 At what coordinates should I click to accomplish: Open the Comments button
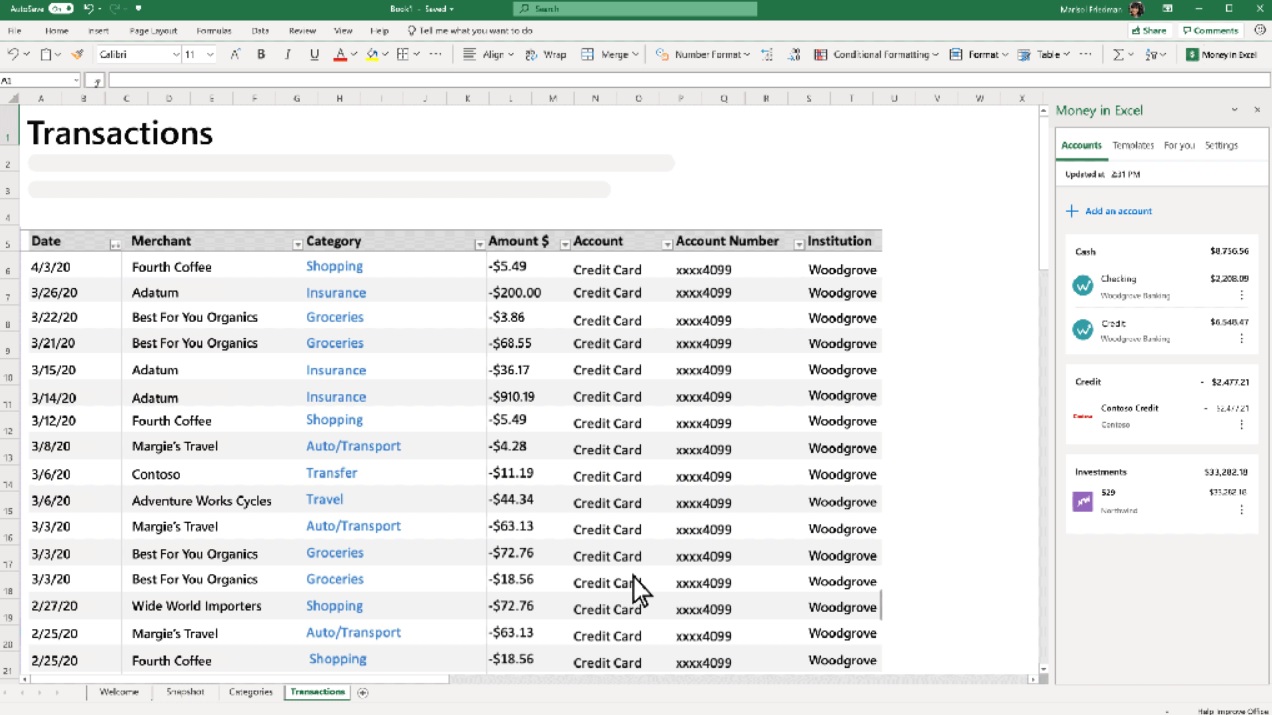point(1210,31)
